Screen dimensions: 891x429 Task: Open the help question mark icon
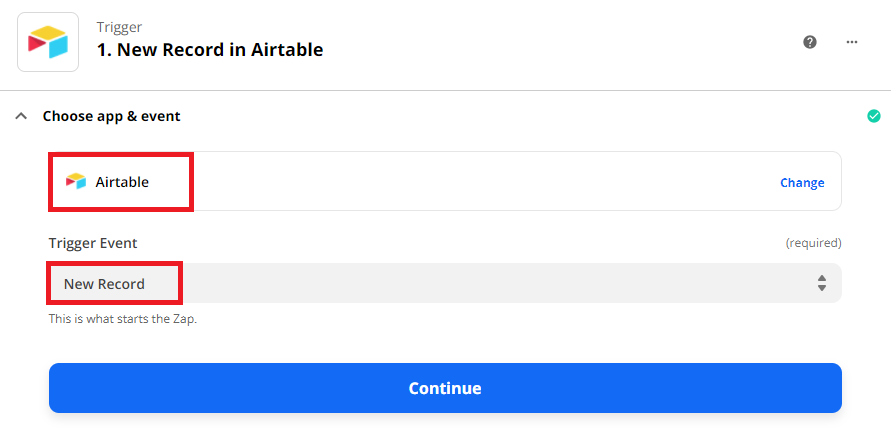point(810,42)
